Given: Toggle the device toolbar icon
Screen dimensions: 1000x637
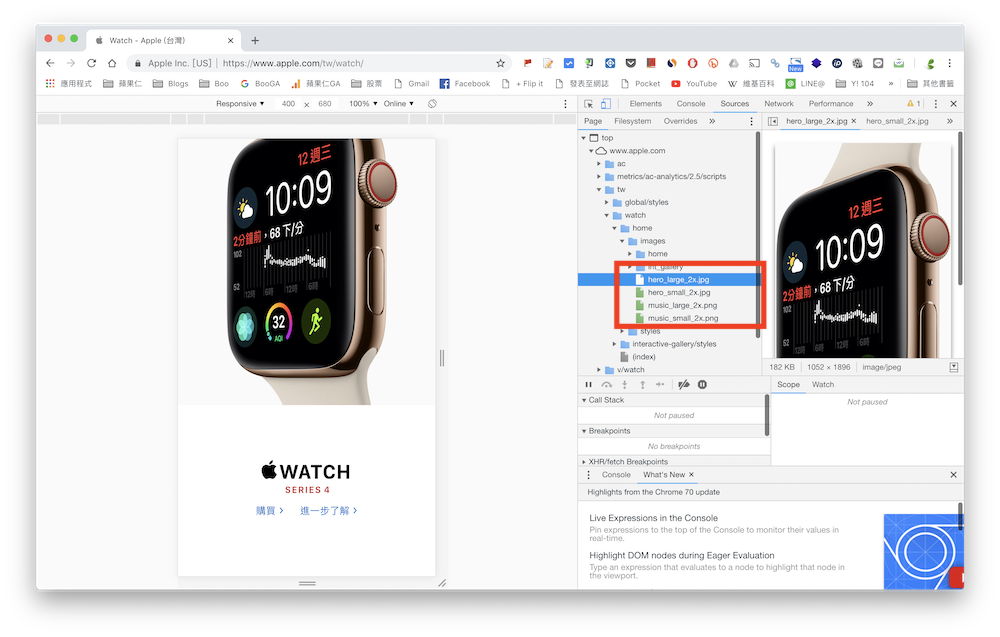Looking at the screenshot, I should tap(605, 104).
